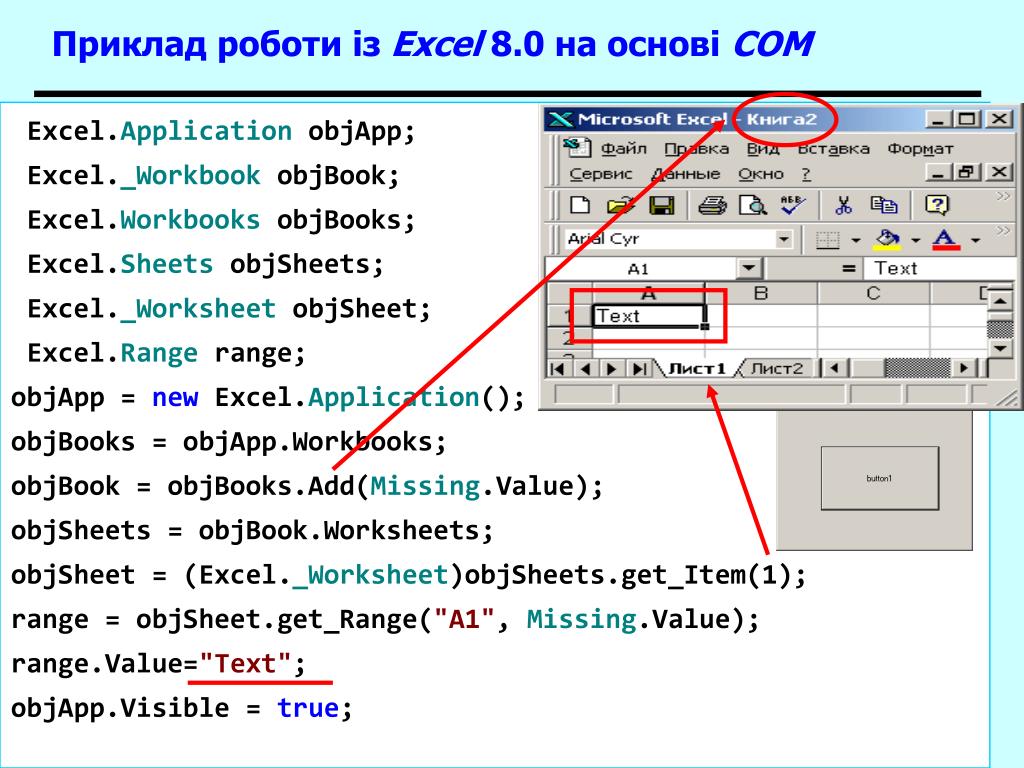Open the Font Color dropdown arrow
This screenshot has width=1024, height=768.
975,240
